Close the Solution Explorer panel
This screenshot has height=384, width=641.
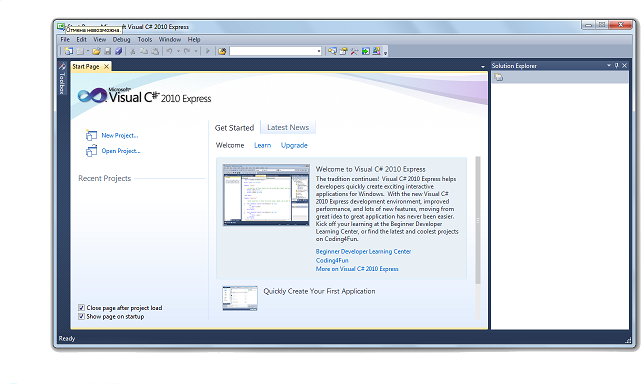[x=624, y=65]
